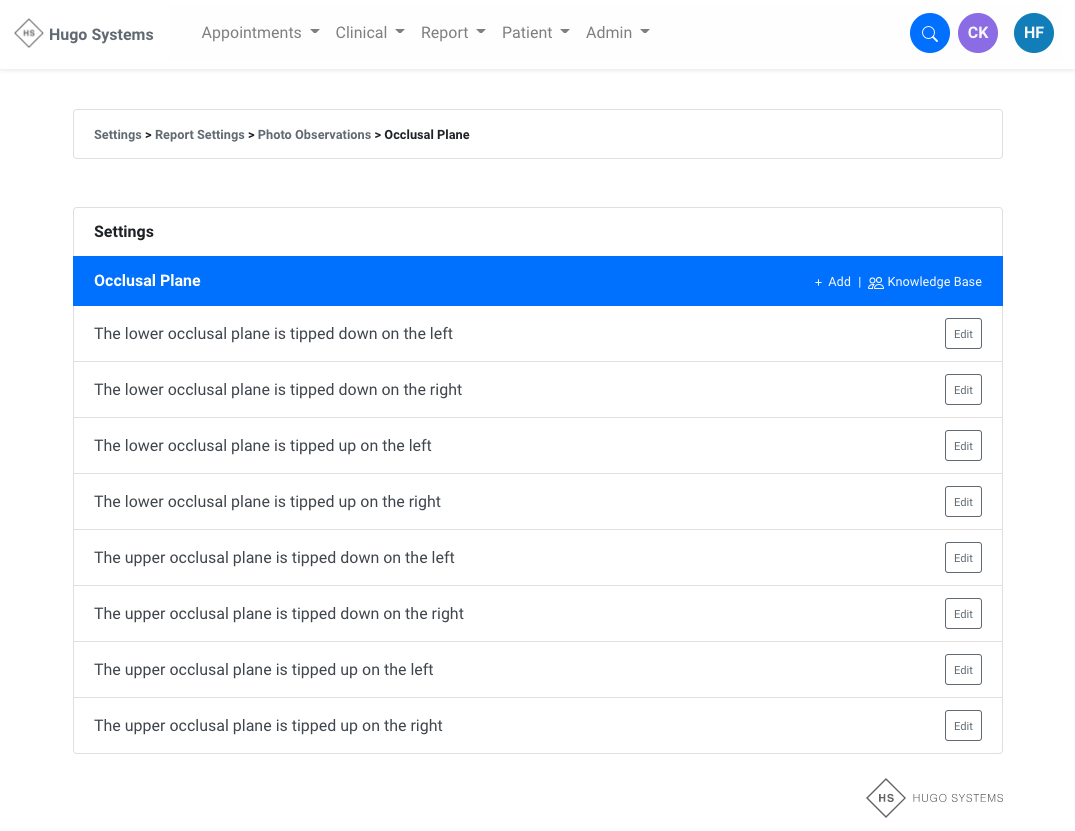1075x831 pixels.
Task: Click the blue search magnifier icon
Action: 929,33
